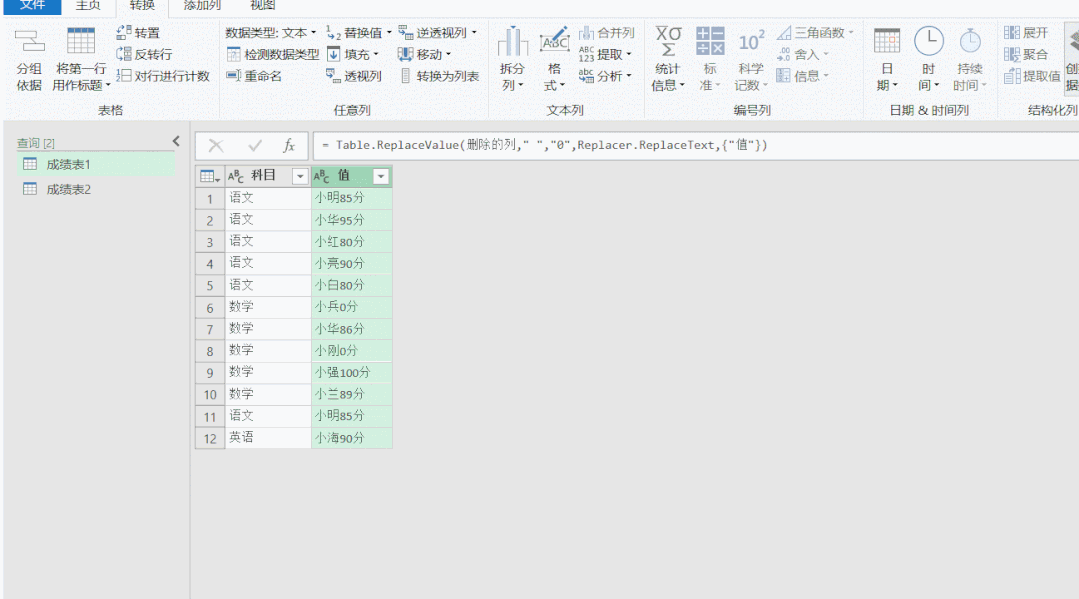Click the 信息 (Information) button
1079x599 pixels.
point(803,76)
